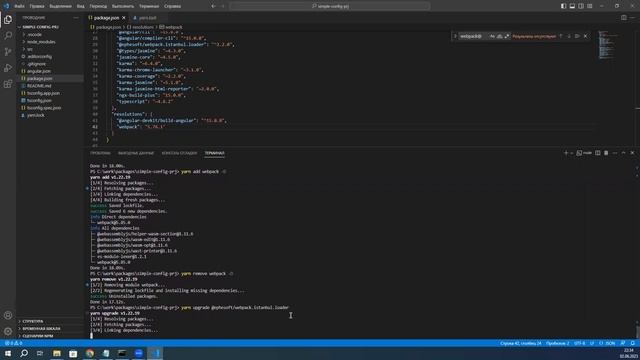Open Customize Layout icon in title bar

tap(590, 6)
